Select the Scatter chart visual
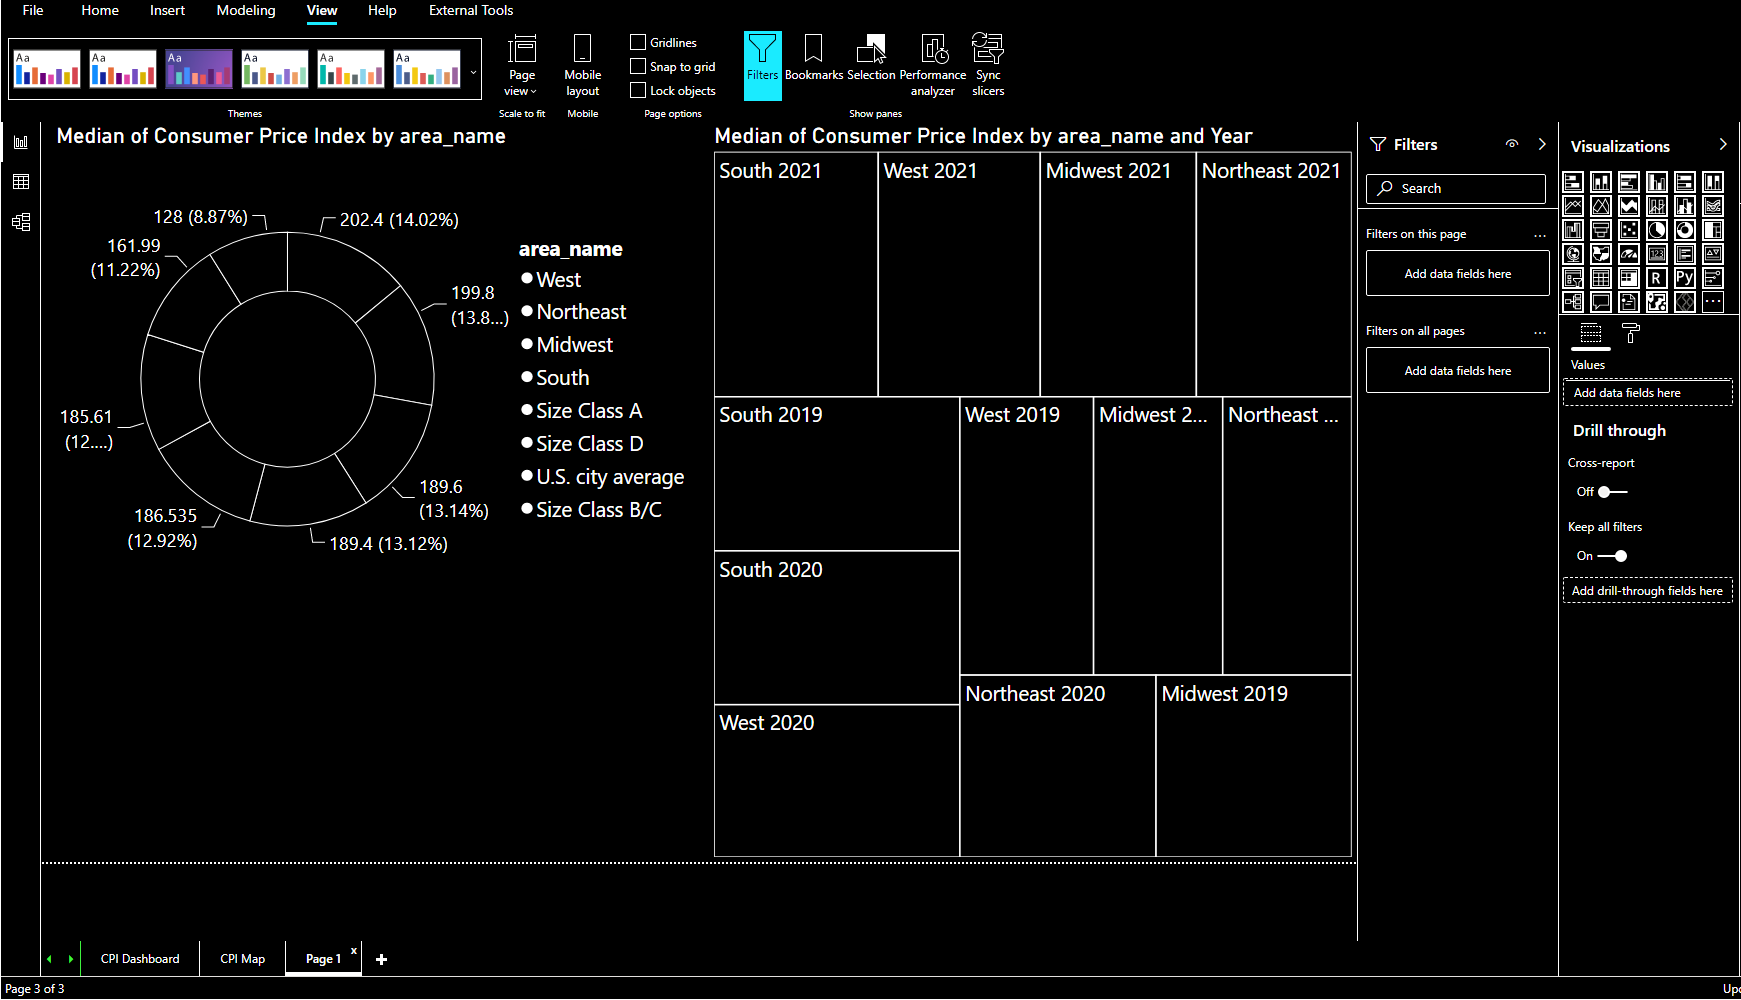The height and width of the screenshot is (1000, 1741). 1629,230
